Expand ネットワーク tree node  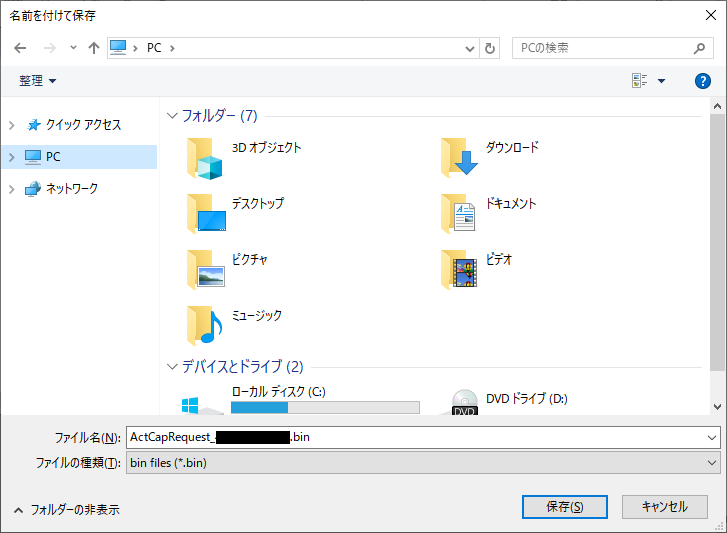(12, 189)
